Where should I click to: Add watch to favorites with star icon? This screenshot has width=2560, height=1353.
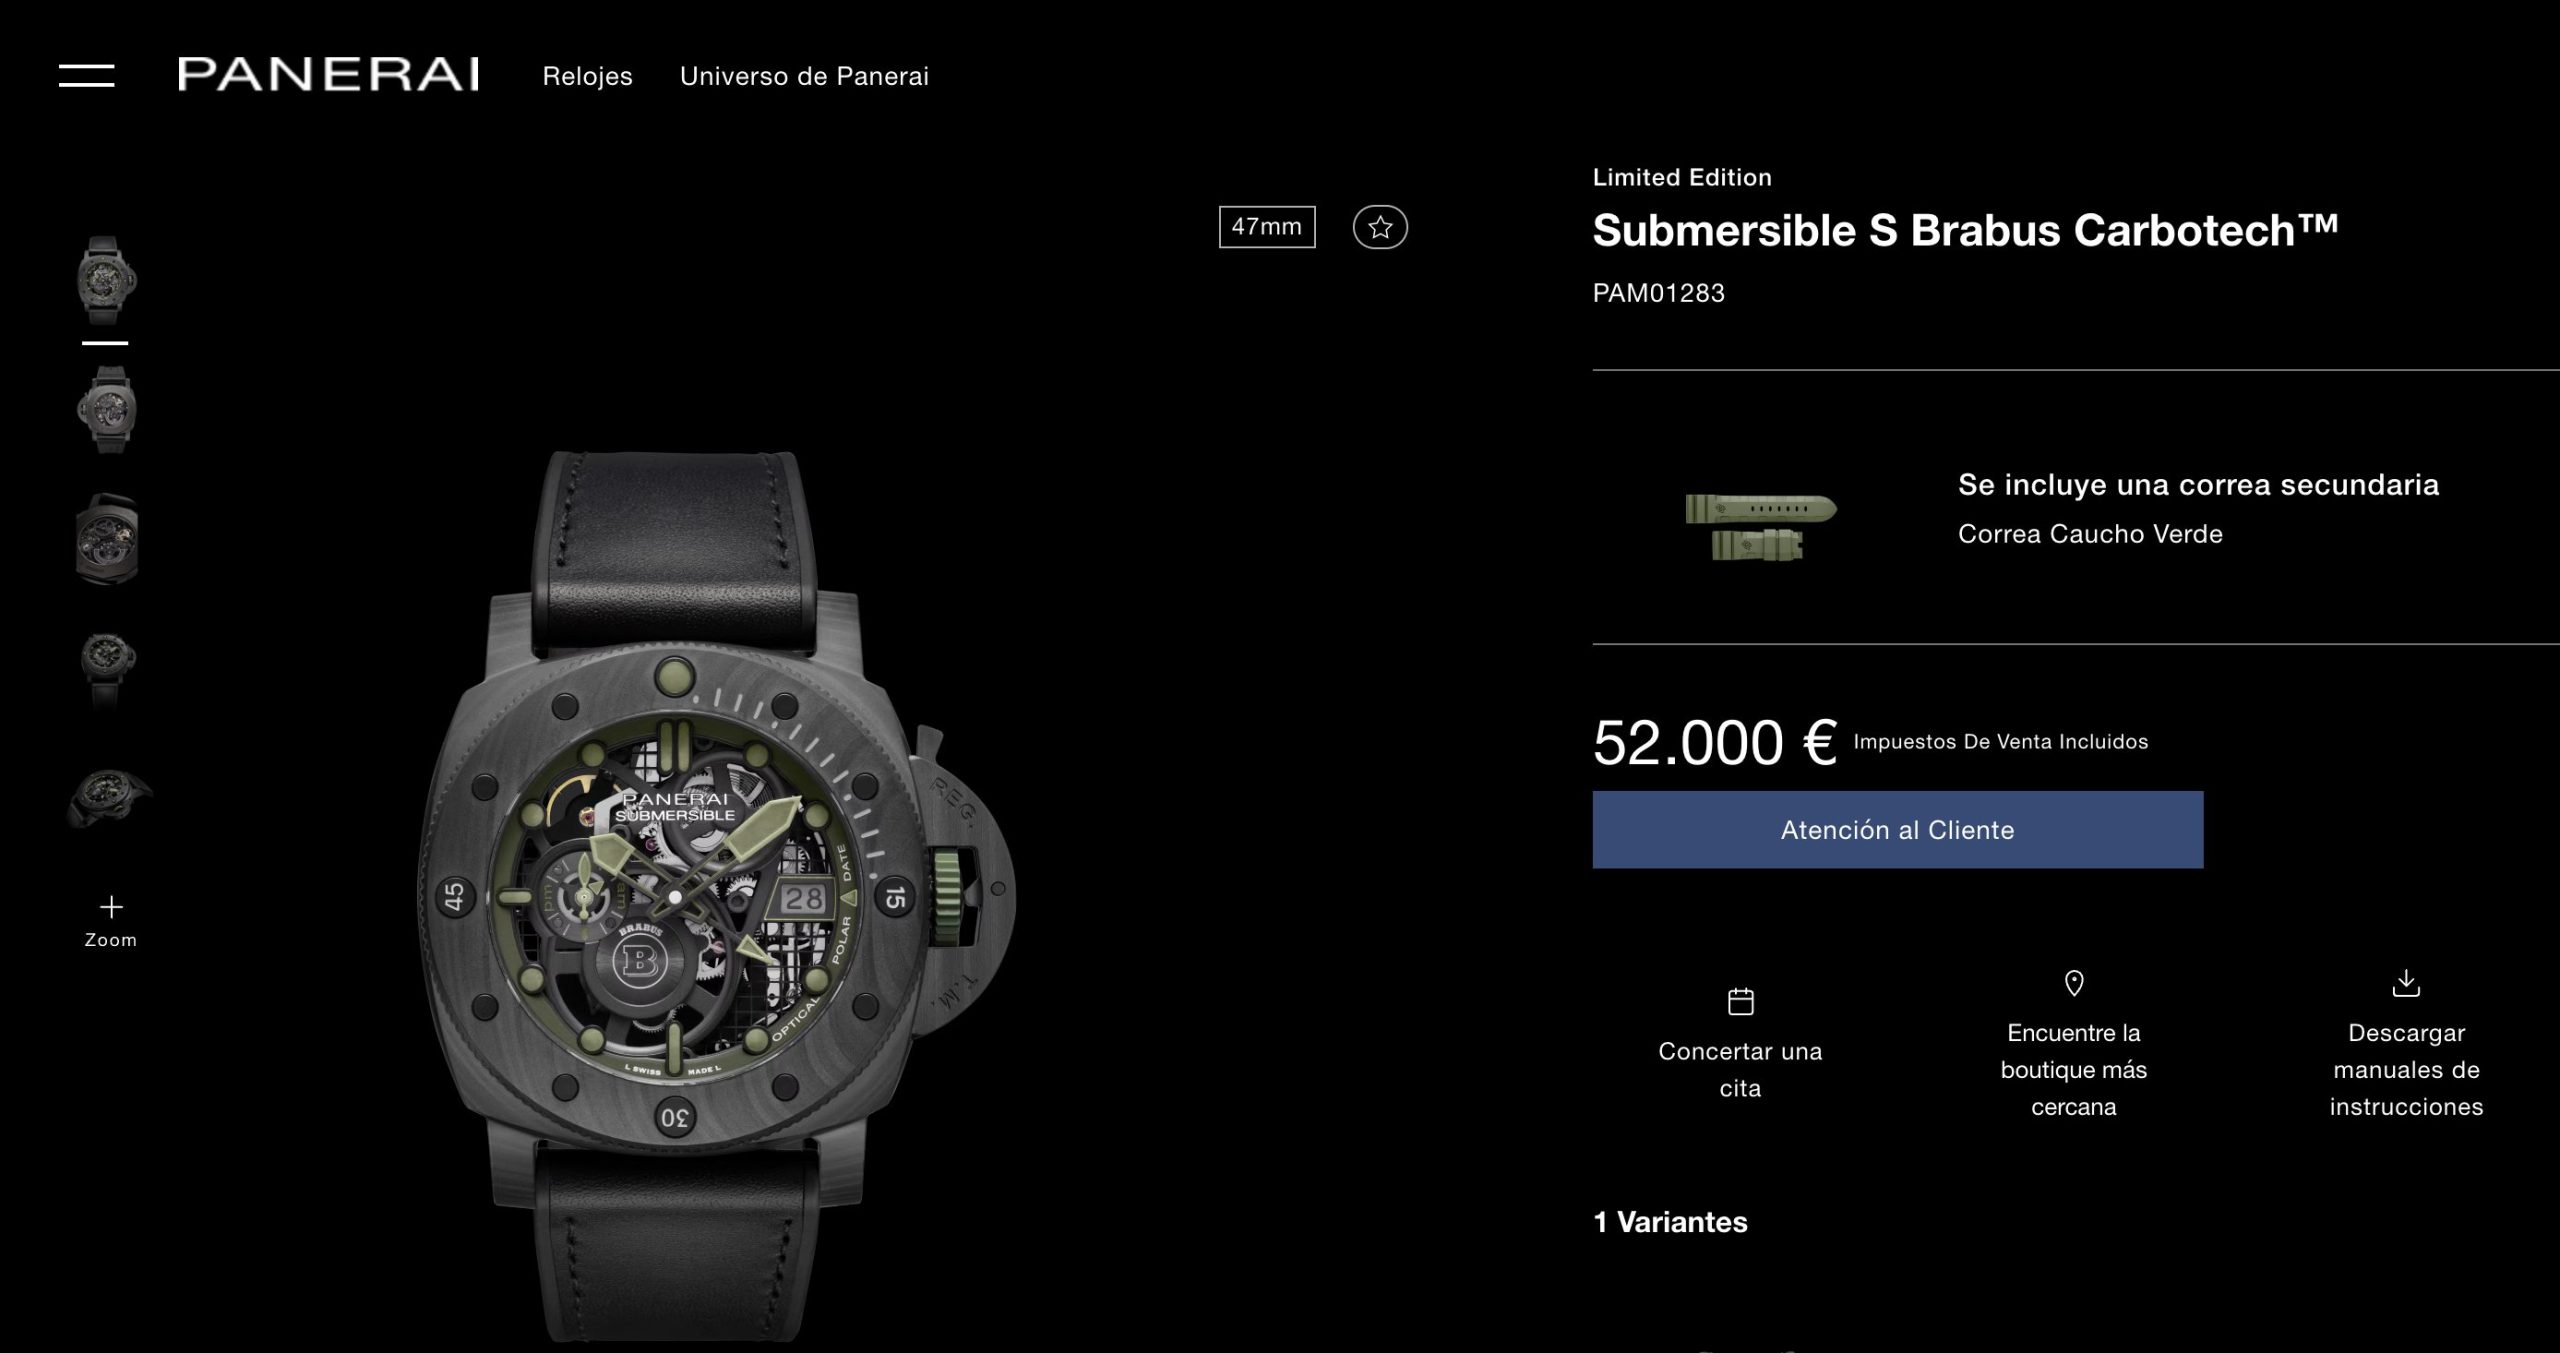coord(1380,228)
